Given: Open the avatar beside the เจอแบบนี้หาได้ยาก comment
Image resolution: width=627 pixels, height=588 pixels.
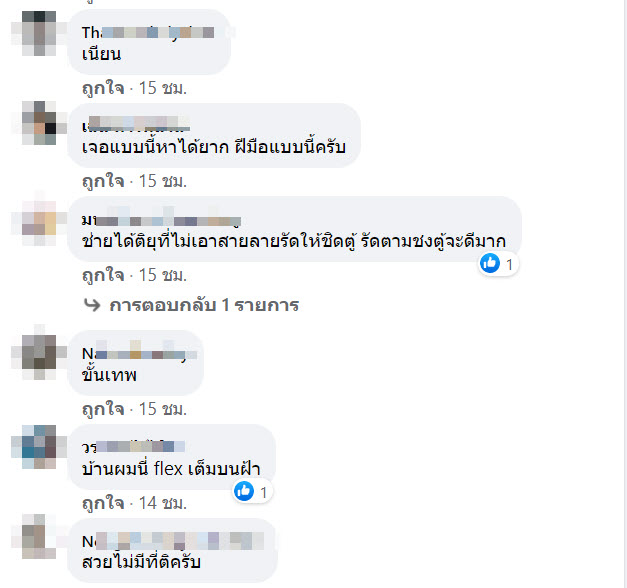Looking at the screenshot, I should pos(39,123).
